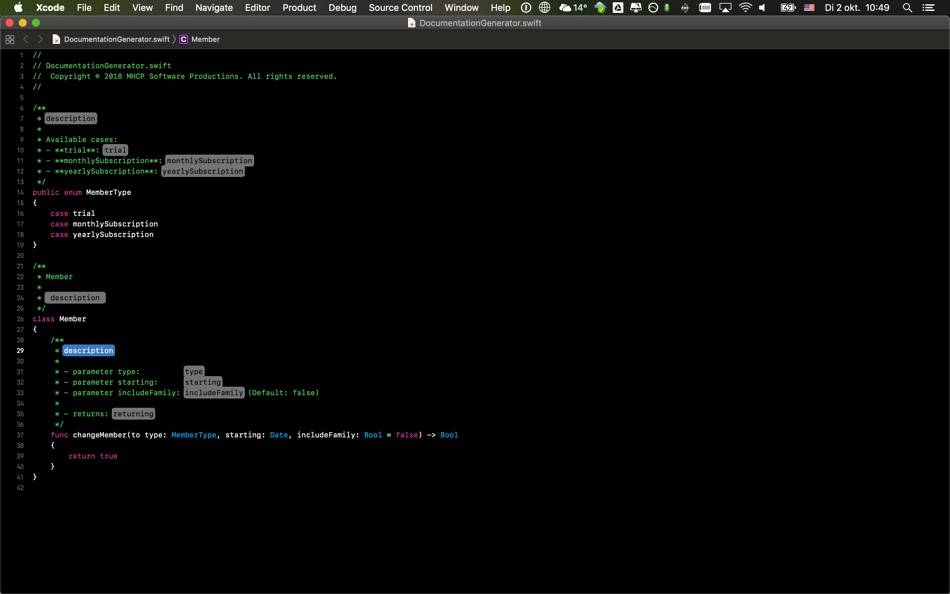Click the MemberType enum name
Screen dimensions: 950x594
pos(108,192)
